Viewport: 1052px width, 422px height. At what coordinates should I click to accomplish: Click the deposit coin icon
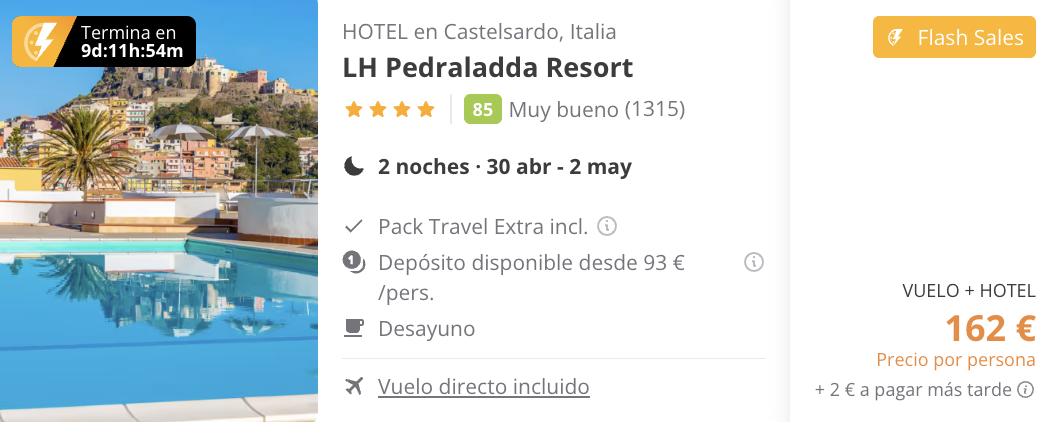pos(354,262)
